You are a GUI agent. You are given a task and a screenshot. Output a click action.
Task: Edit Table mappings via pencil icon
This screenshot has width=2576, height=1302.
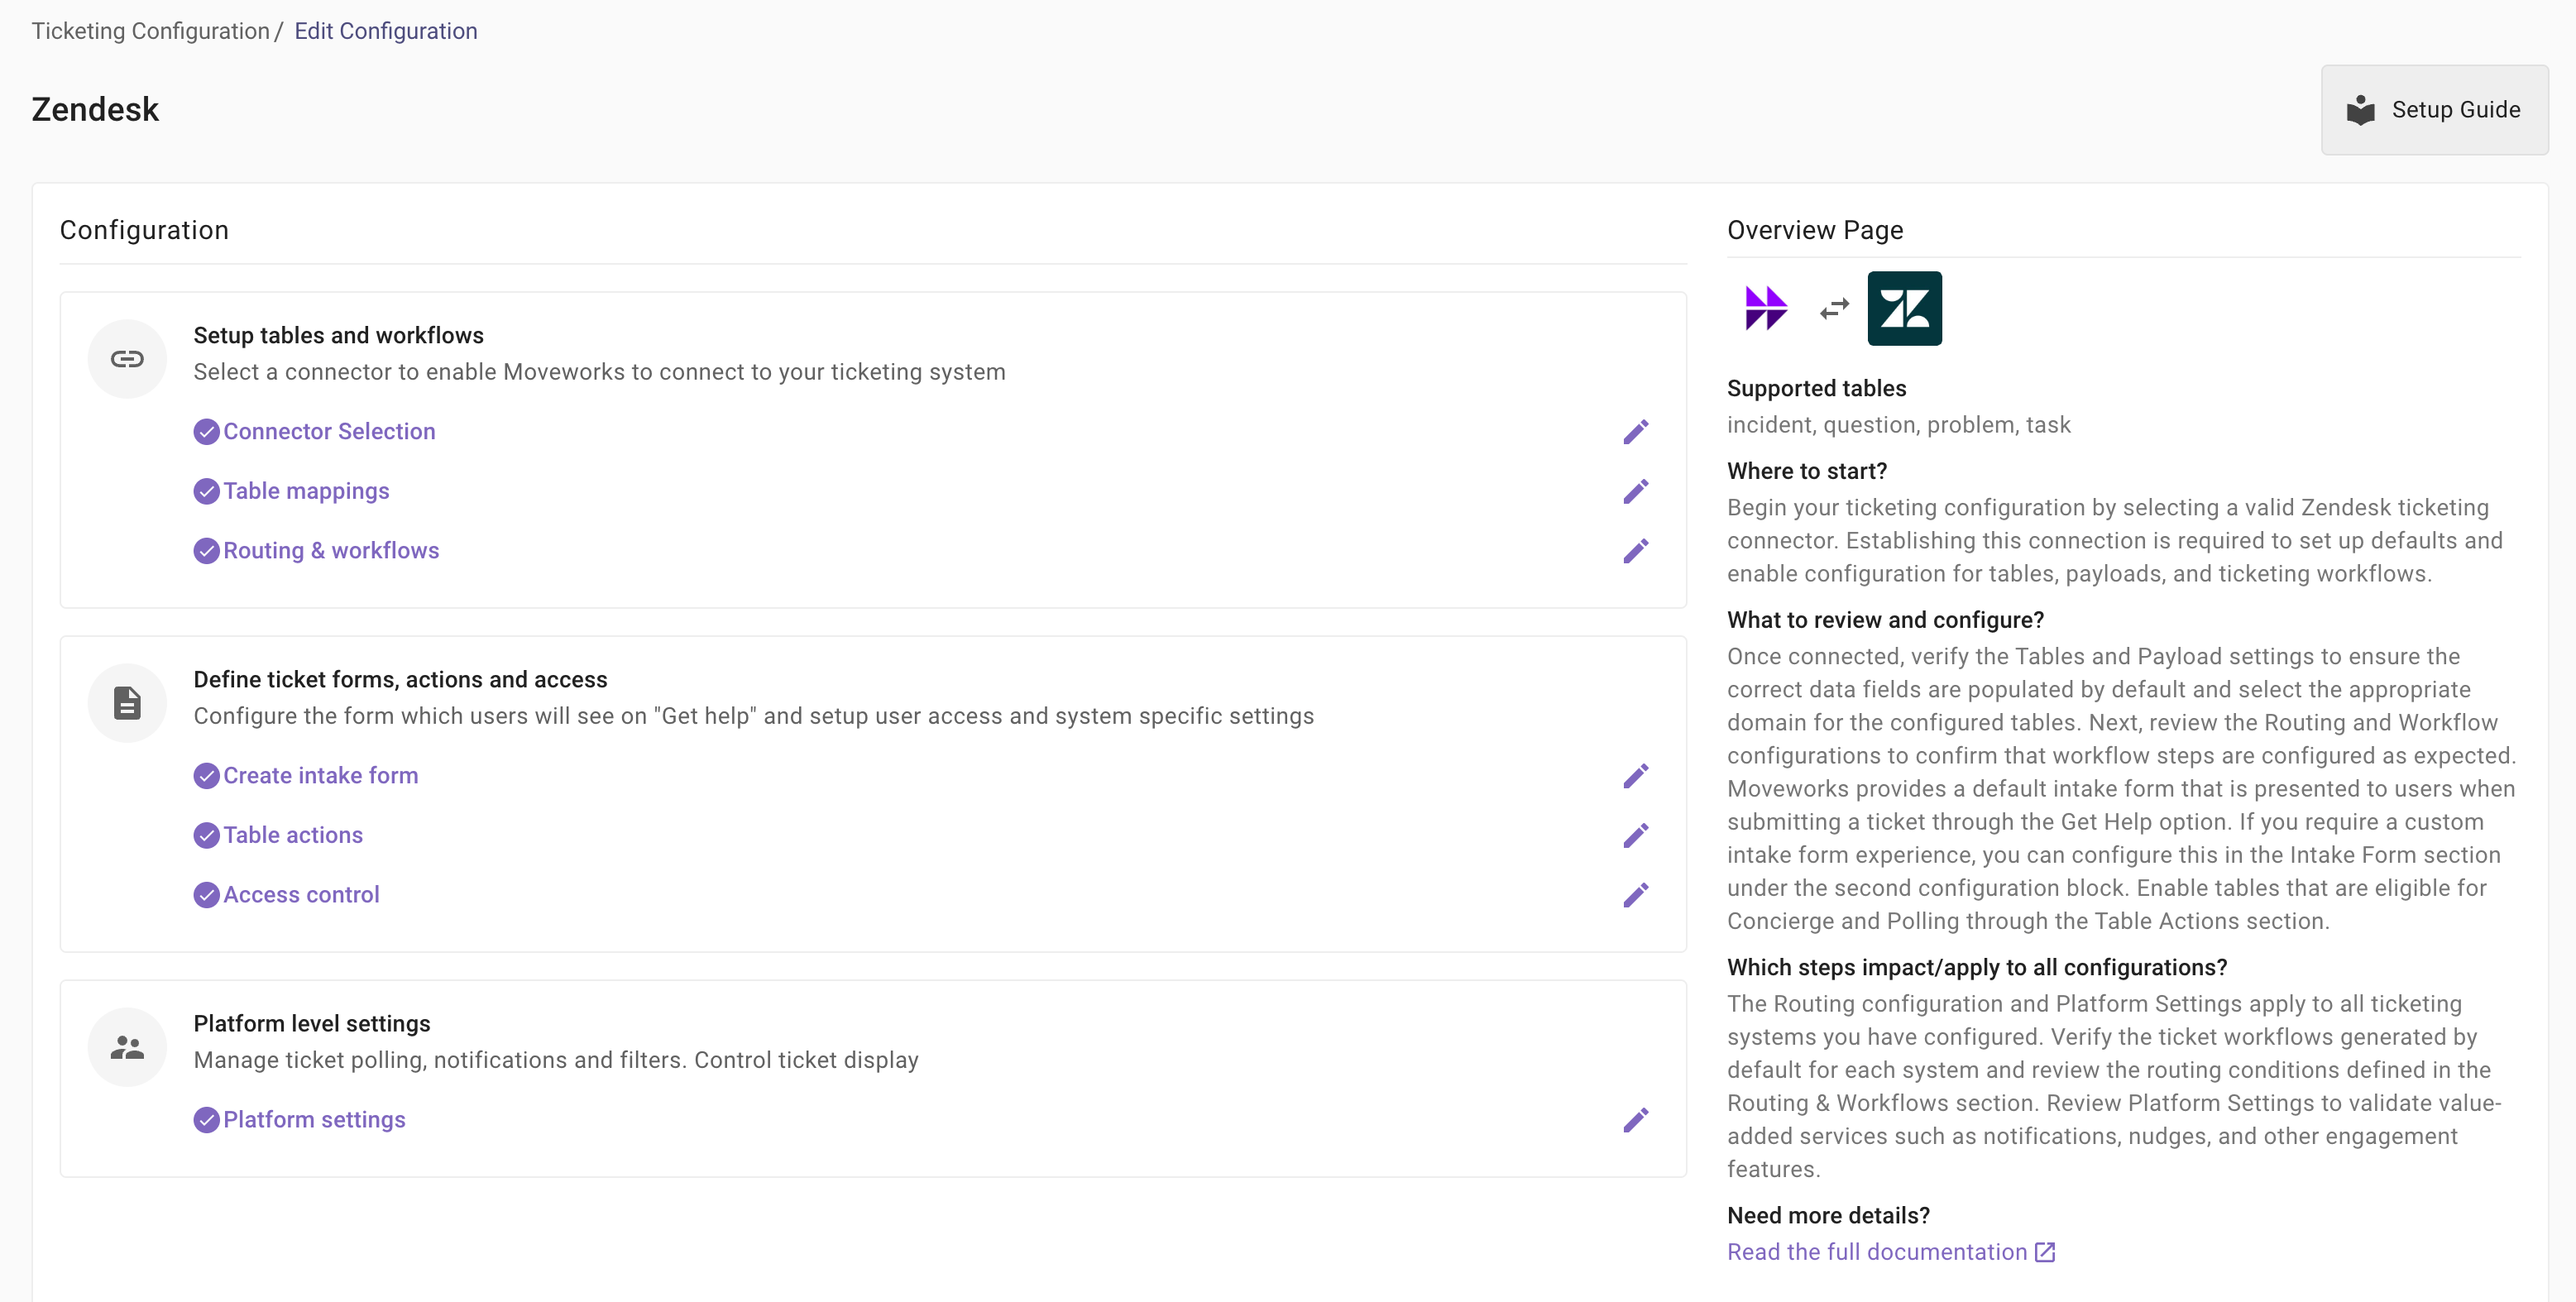pos(1635,491)
